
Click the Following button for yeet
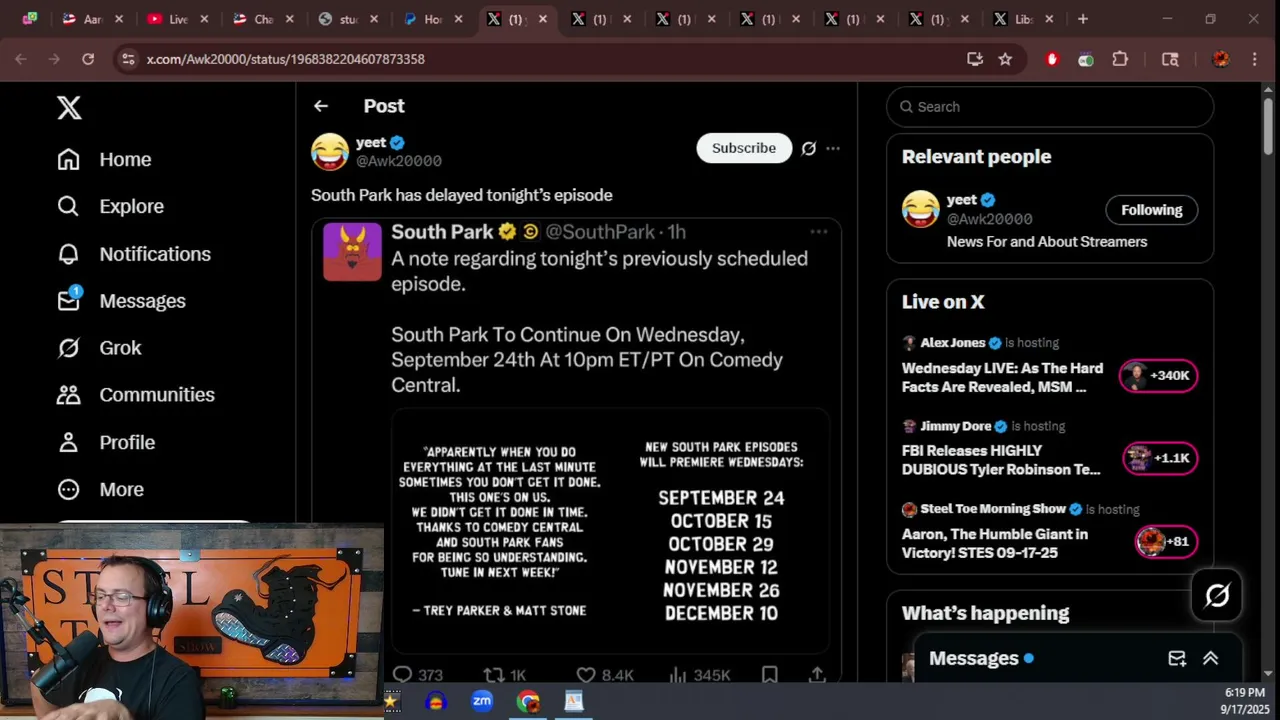point(1151,210)
